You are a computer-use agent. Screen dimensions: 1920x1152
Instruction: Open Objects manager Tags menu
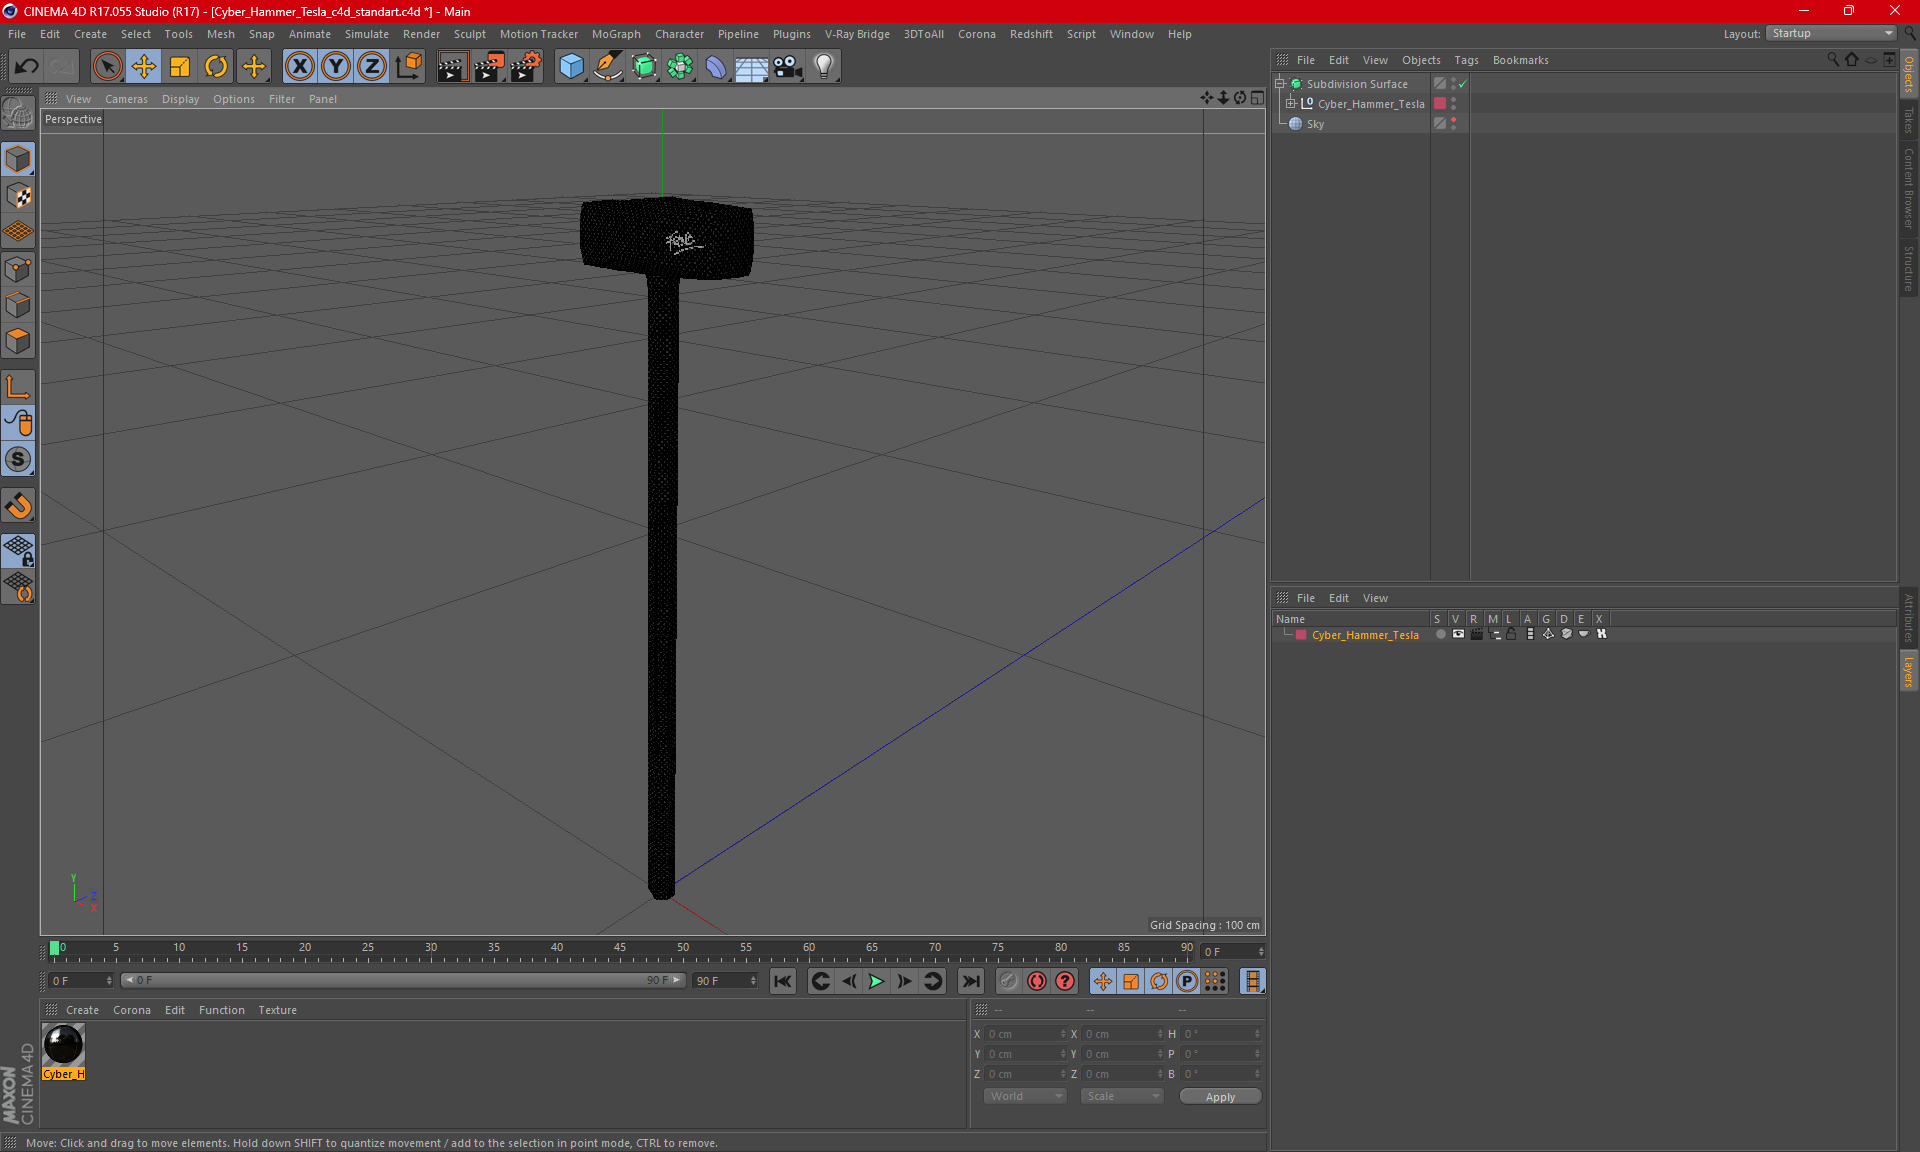(x=1466, y=60)
